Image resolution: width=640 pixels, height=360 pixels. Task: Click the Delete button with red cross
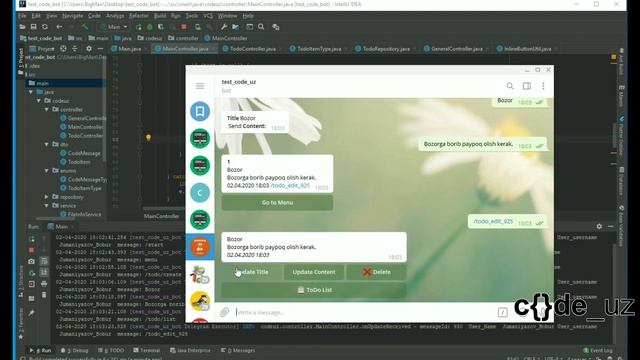[x=376, y=272]
